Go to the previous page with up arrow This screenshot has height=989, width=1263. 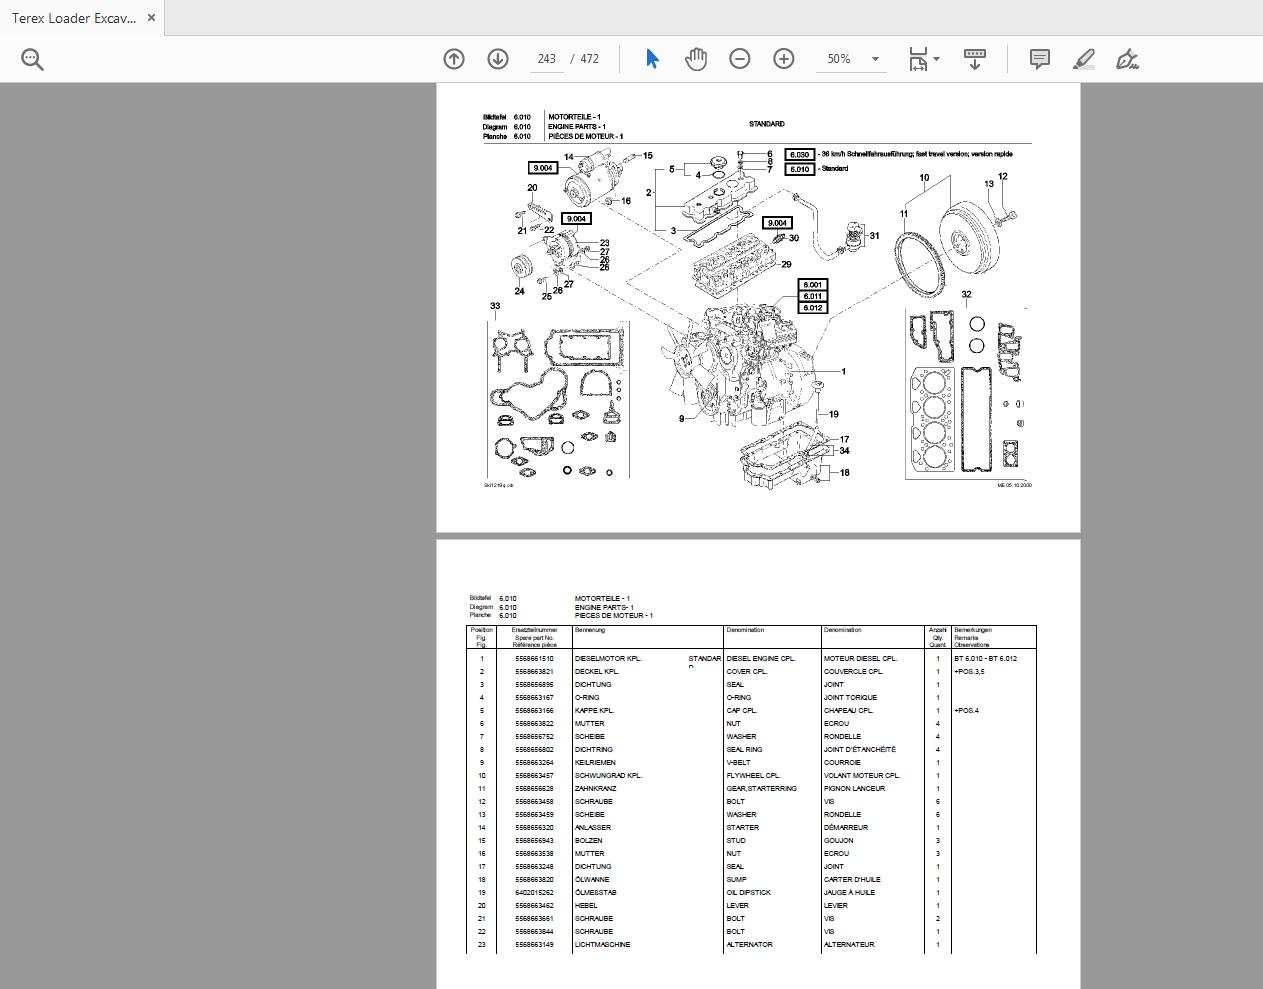coord(453,59)
